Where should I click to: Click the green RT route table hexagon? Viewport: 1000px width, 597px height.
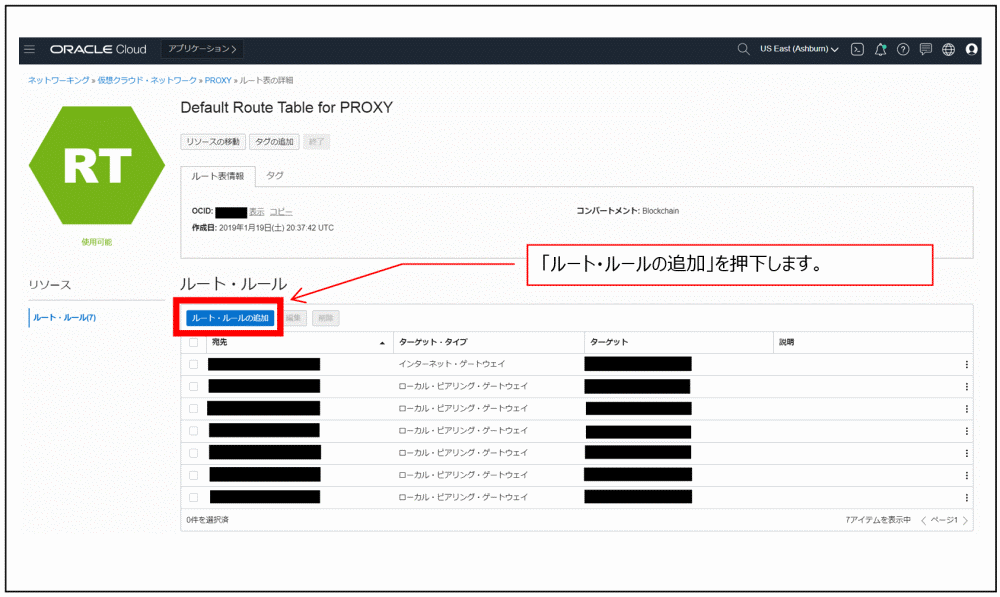pyautogui.click(x=97, y=165)
